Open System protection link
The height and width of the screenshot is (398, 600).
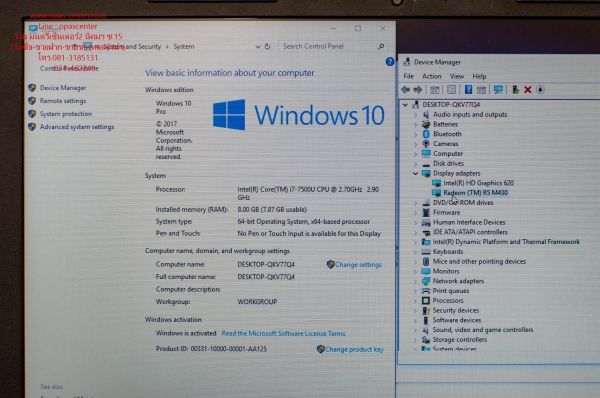coord(66,114)
